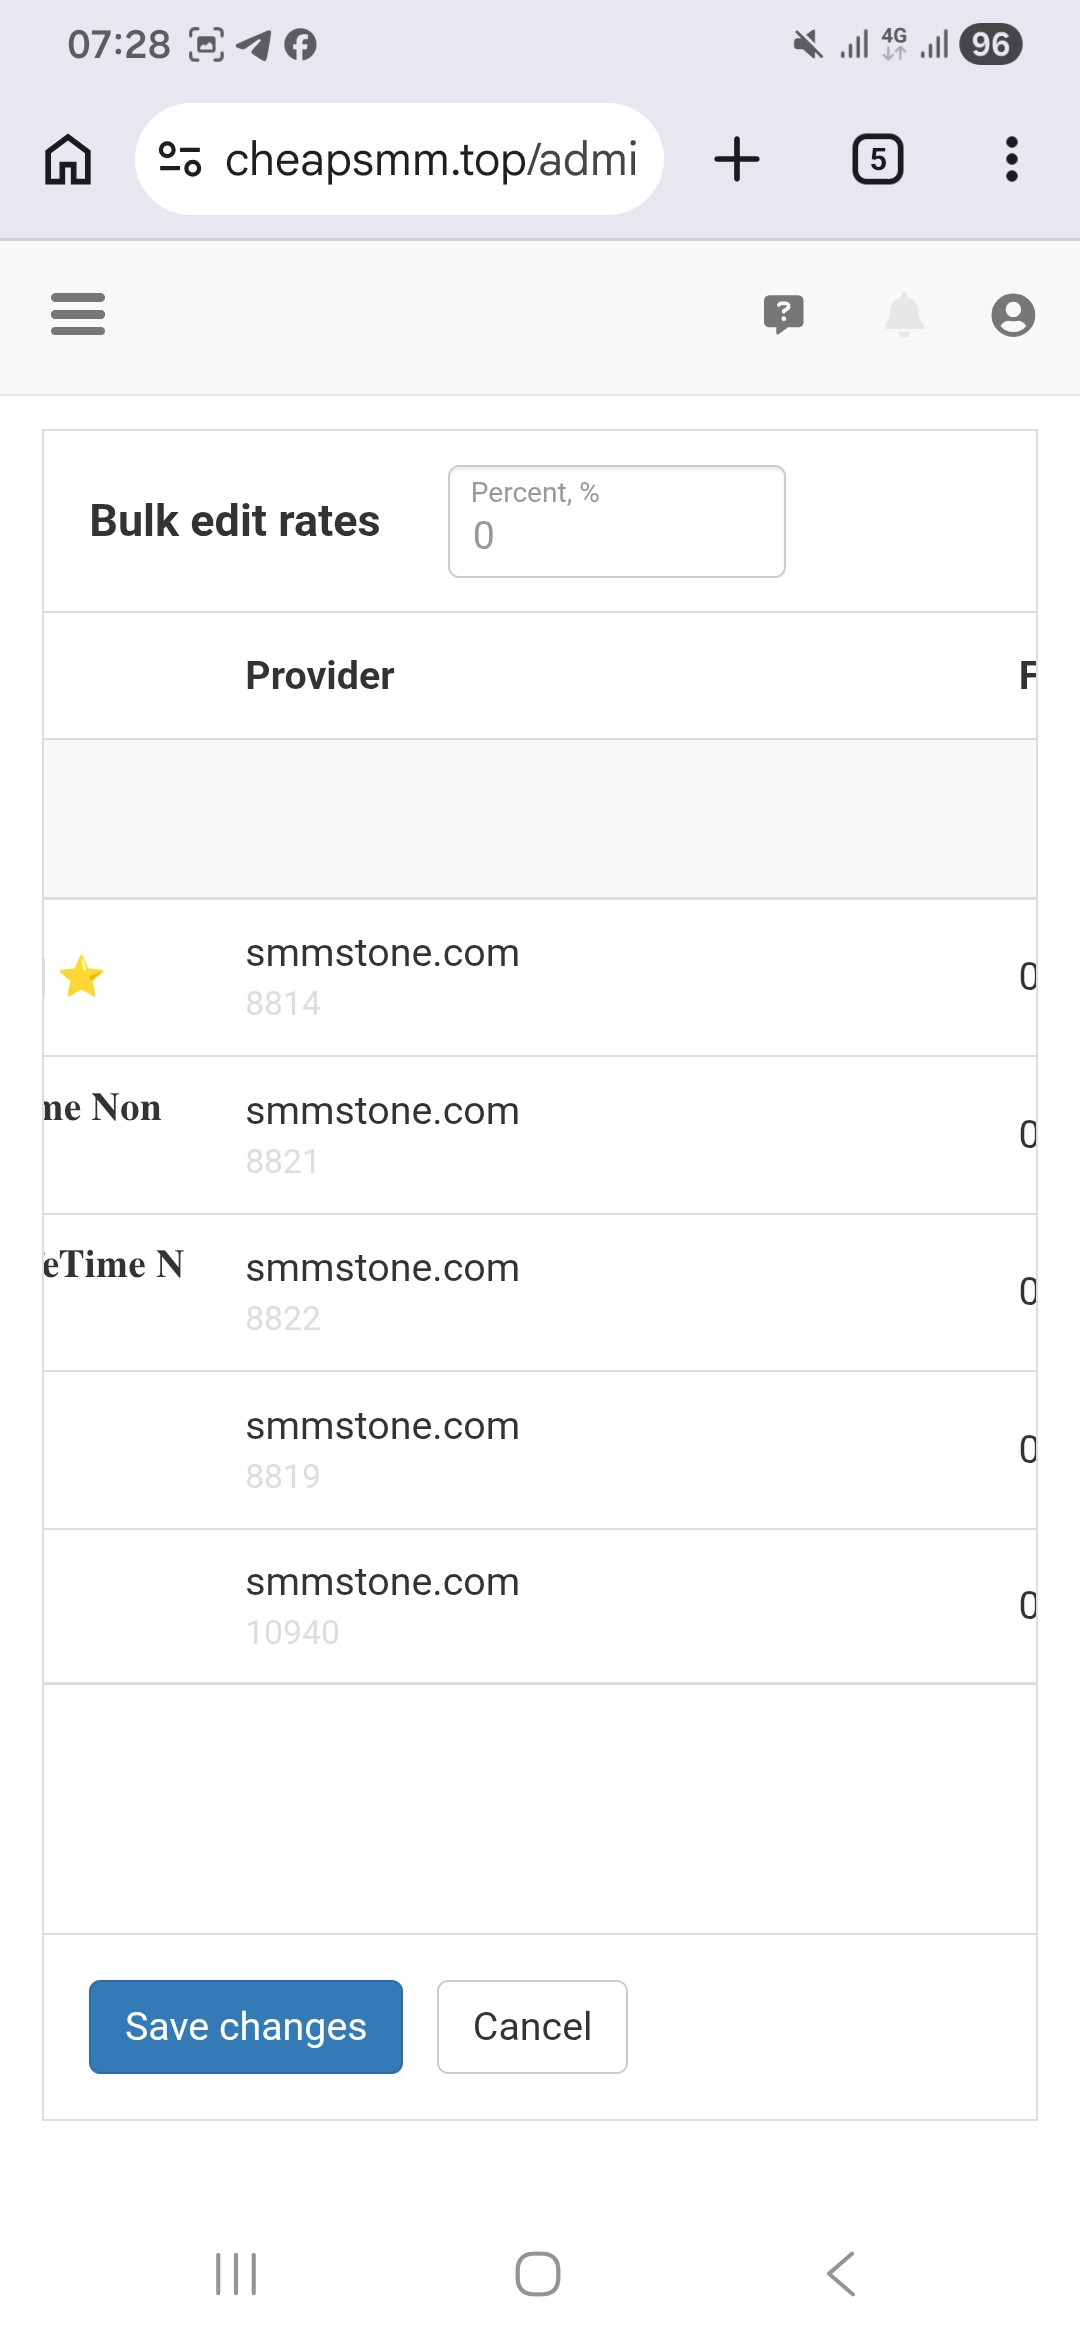Click the Provider column header
The width and height of the screenshot is (1080, 2340).
(320, 676)
